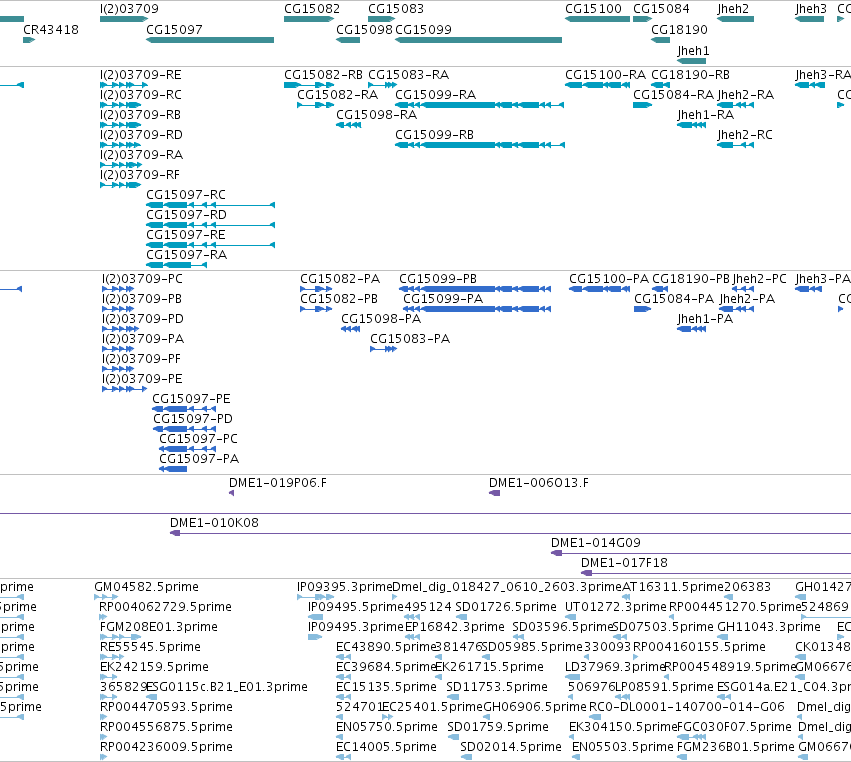Click protein label l(2)03709-PE
Screen dimensions: 851x762
[x=142, y=379]
